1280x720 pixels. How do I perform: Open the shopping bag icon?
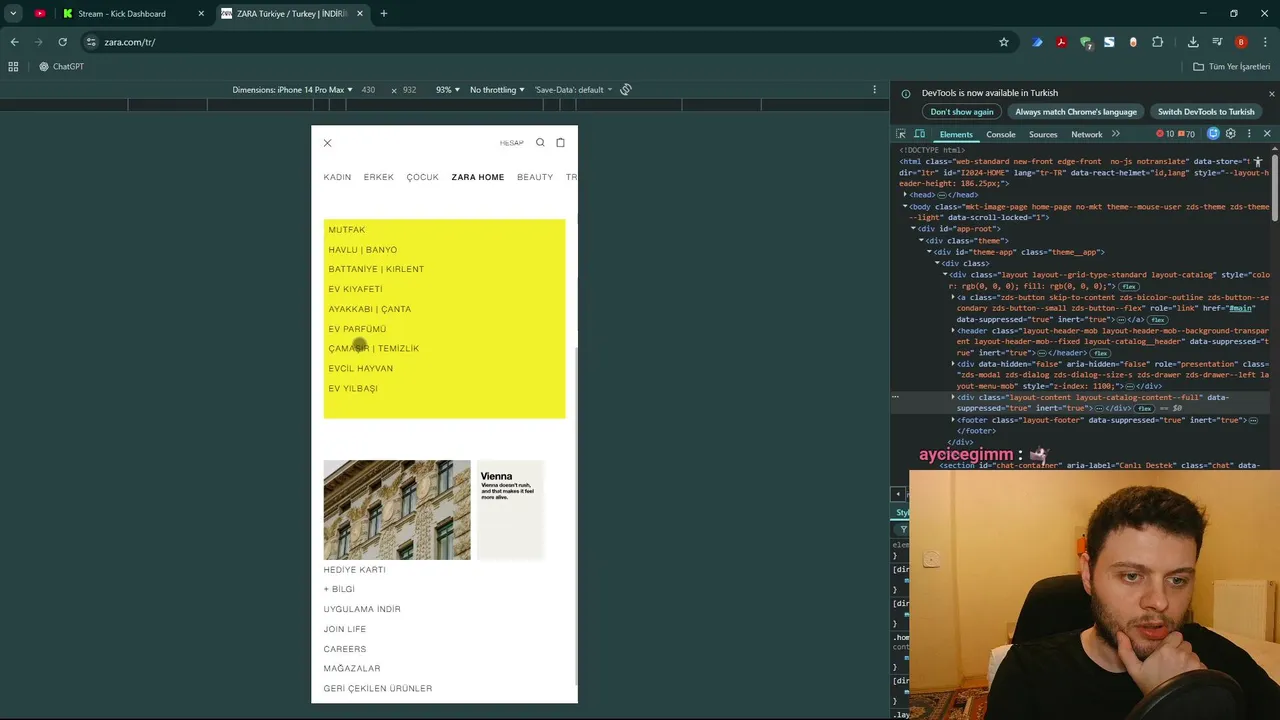pos(560,142)
